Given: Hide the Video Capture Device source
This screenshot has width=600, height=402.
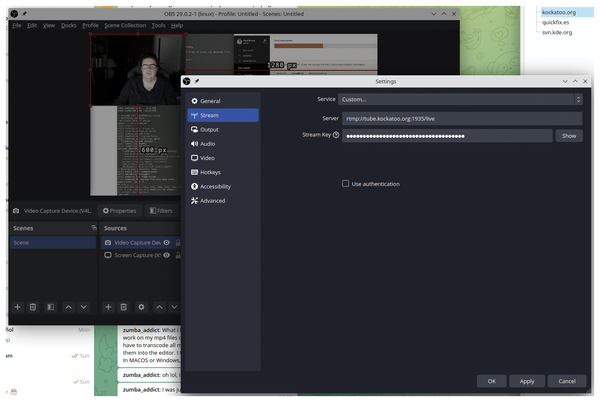Looking at the screenshot, I should click(x=167, y=242).
